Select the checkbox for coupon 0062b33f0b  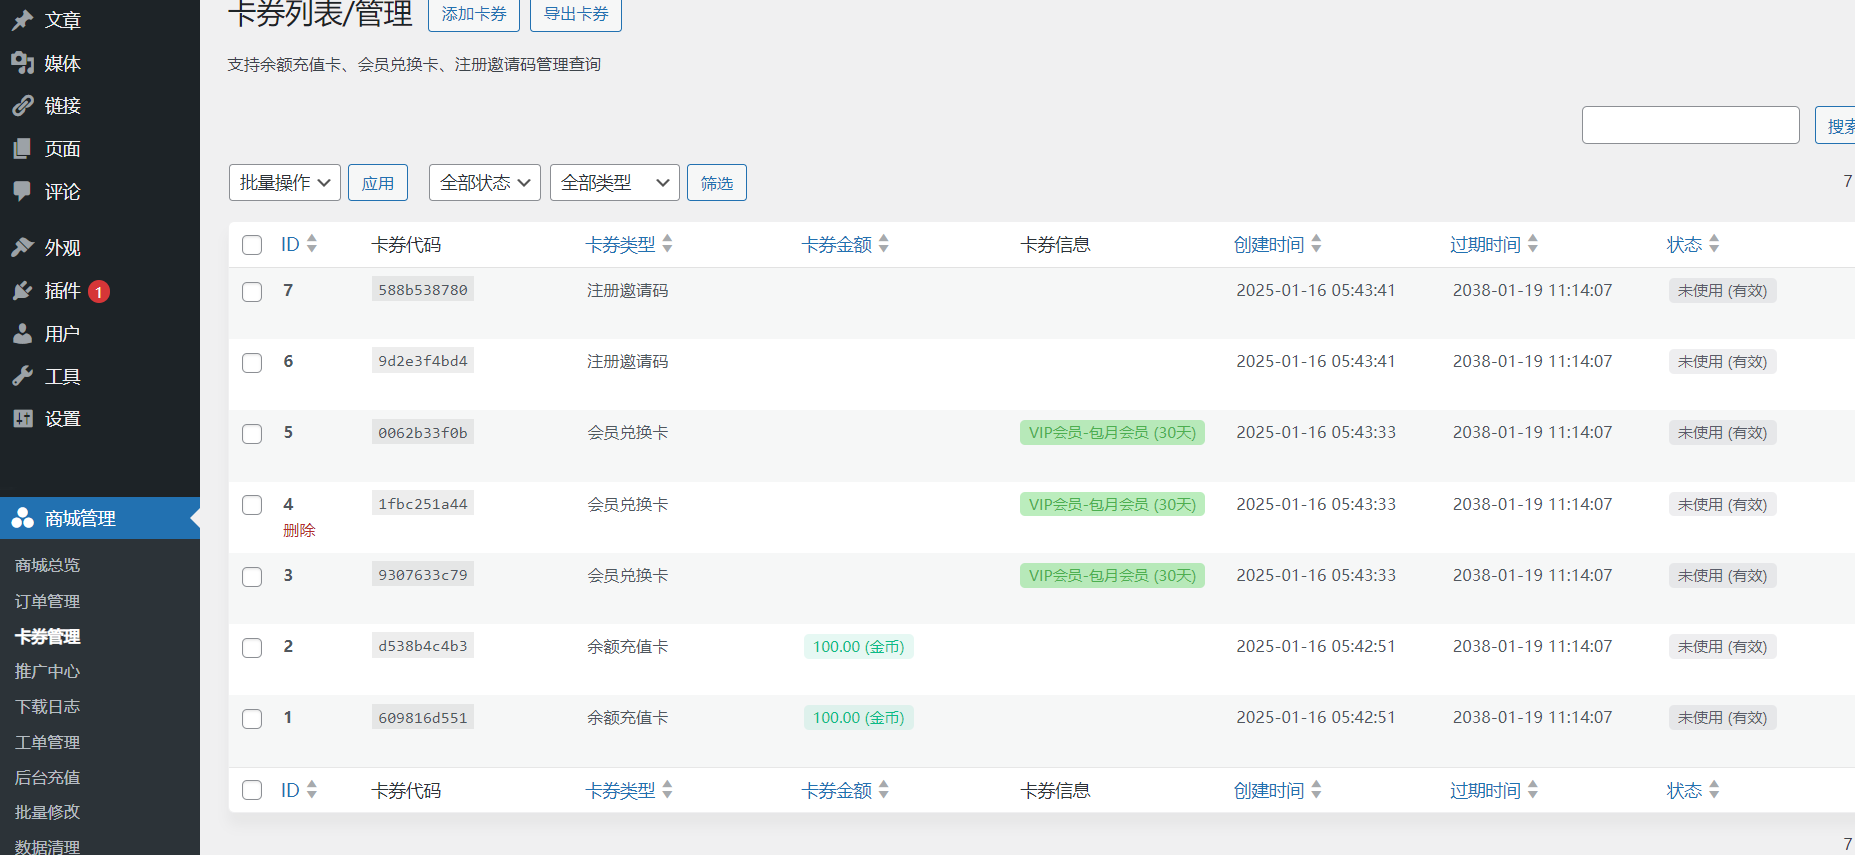coord(252,434)
